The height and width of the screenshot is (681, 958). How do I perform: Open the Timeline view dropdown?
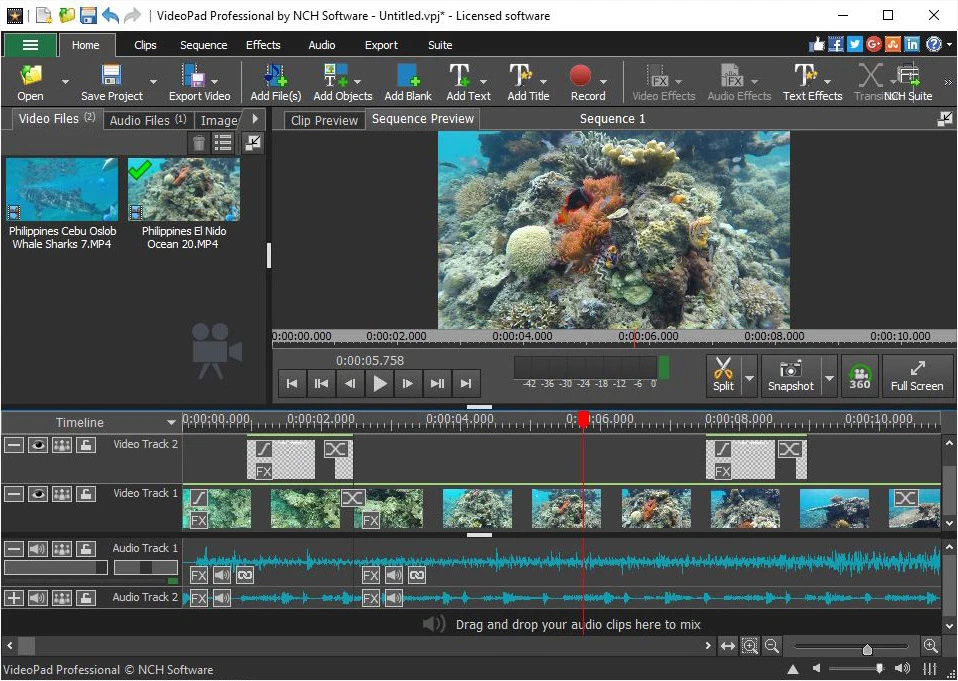(x=172, y=422)
